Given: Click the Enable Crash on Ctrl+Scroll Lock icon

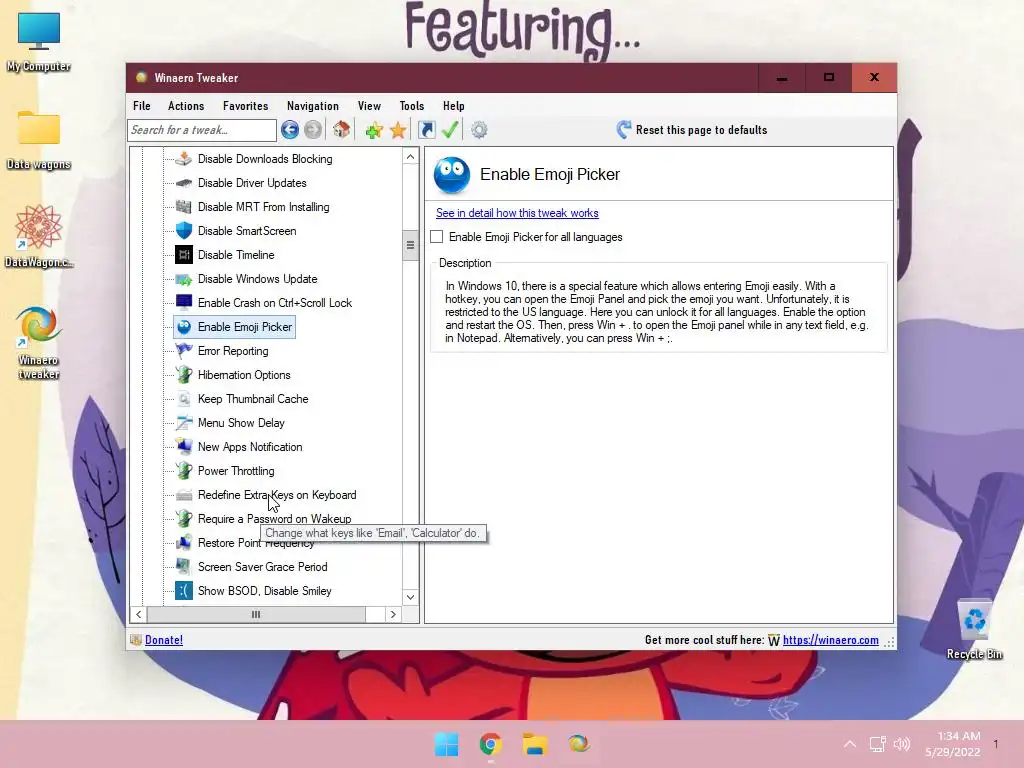Looking at the screenshot, I should click(184, 302).
